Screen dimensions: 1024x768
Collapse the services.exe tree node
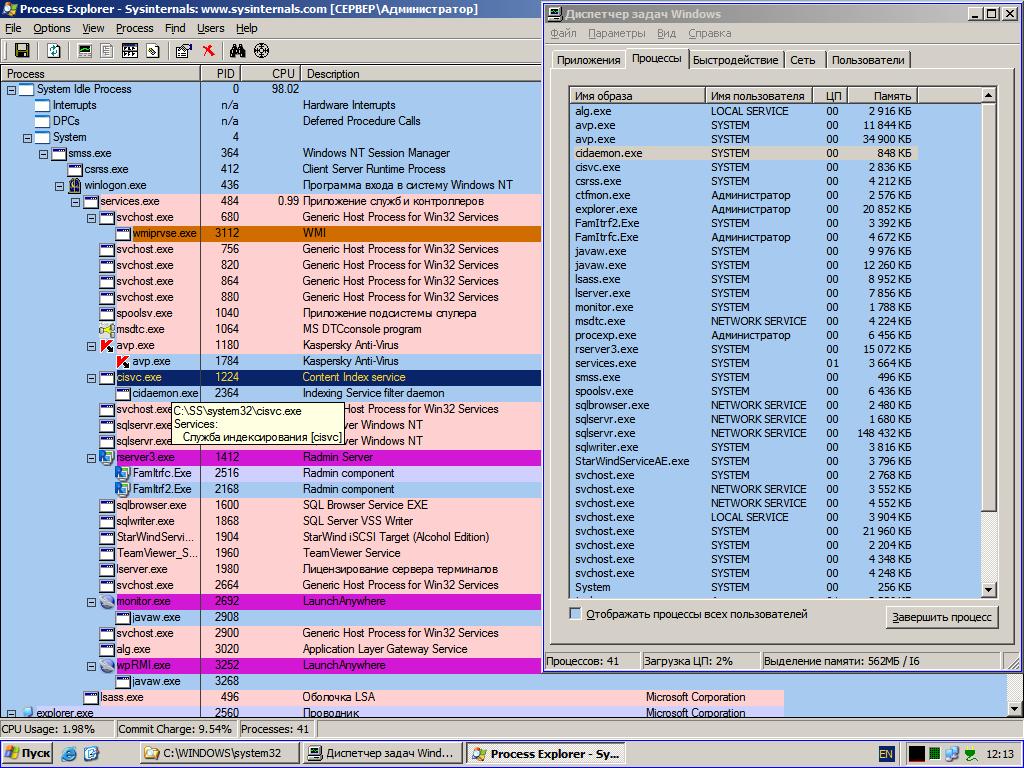[x=75, y=202]
